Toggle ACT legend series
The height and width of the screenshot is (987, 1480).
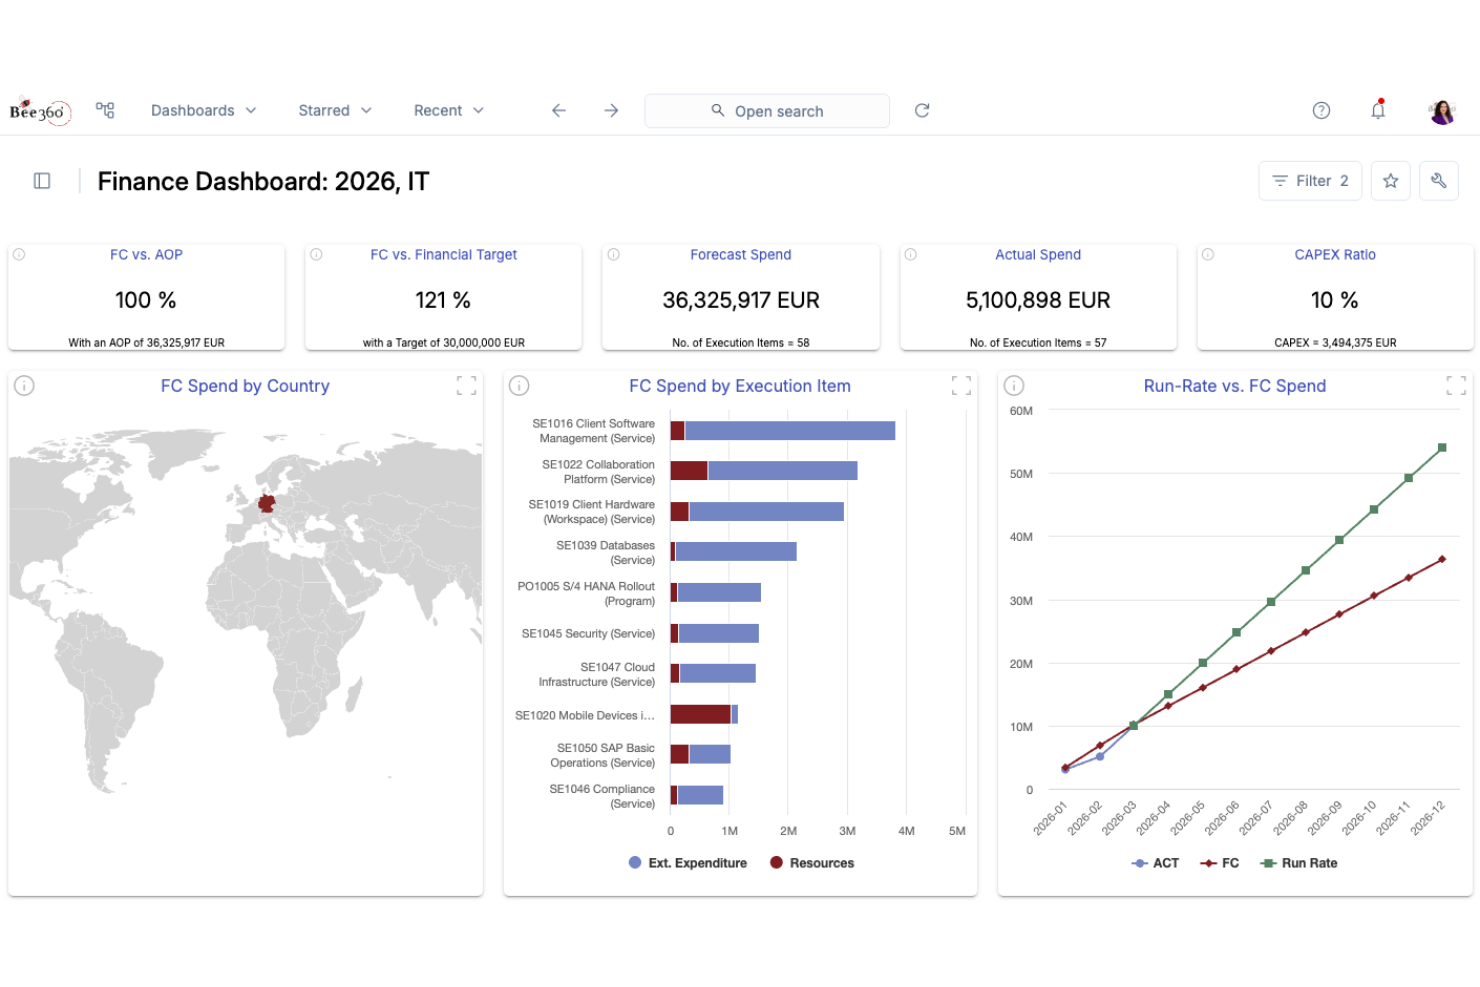[1155, 863]
